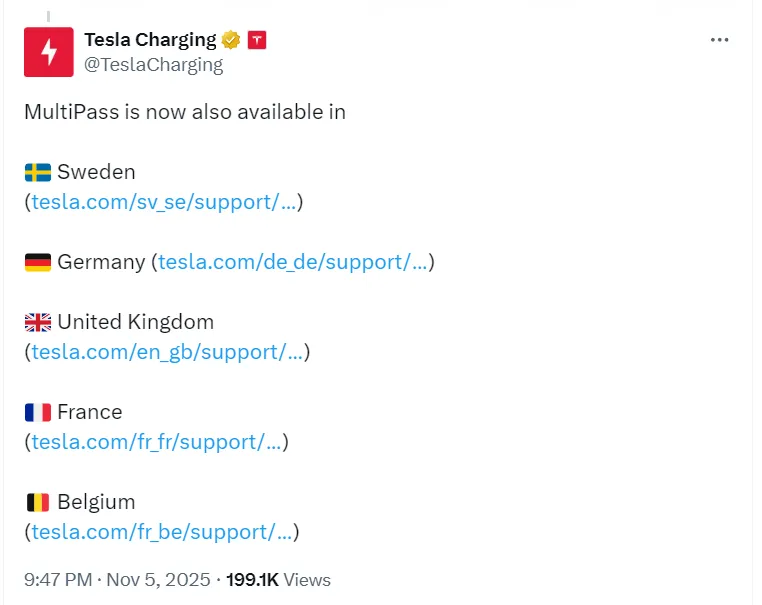The width and height of the screenshot is (762, 605).
Task: Follow the tesla.com/en_gb/support link
Action: (167, 352)
